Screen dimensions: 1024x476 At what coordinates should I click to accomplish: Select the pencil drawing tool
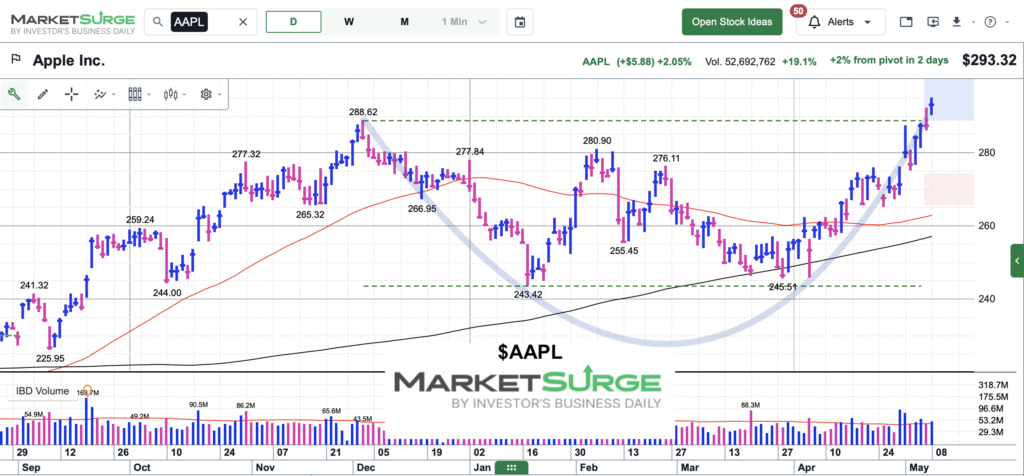tap(43, 94)
